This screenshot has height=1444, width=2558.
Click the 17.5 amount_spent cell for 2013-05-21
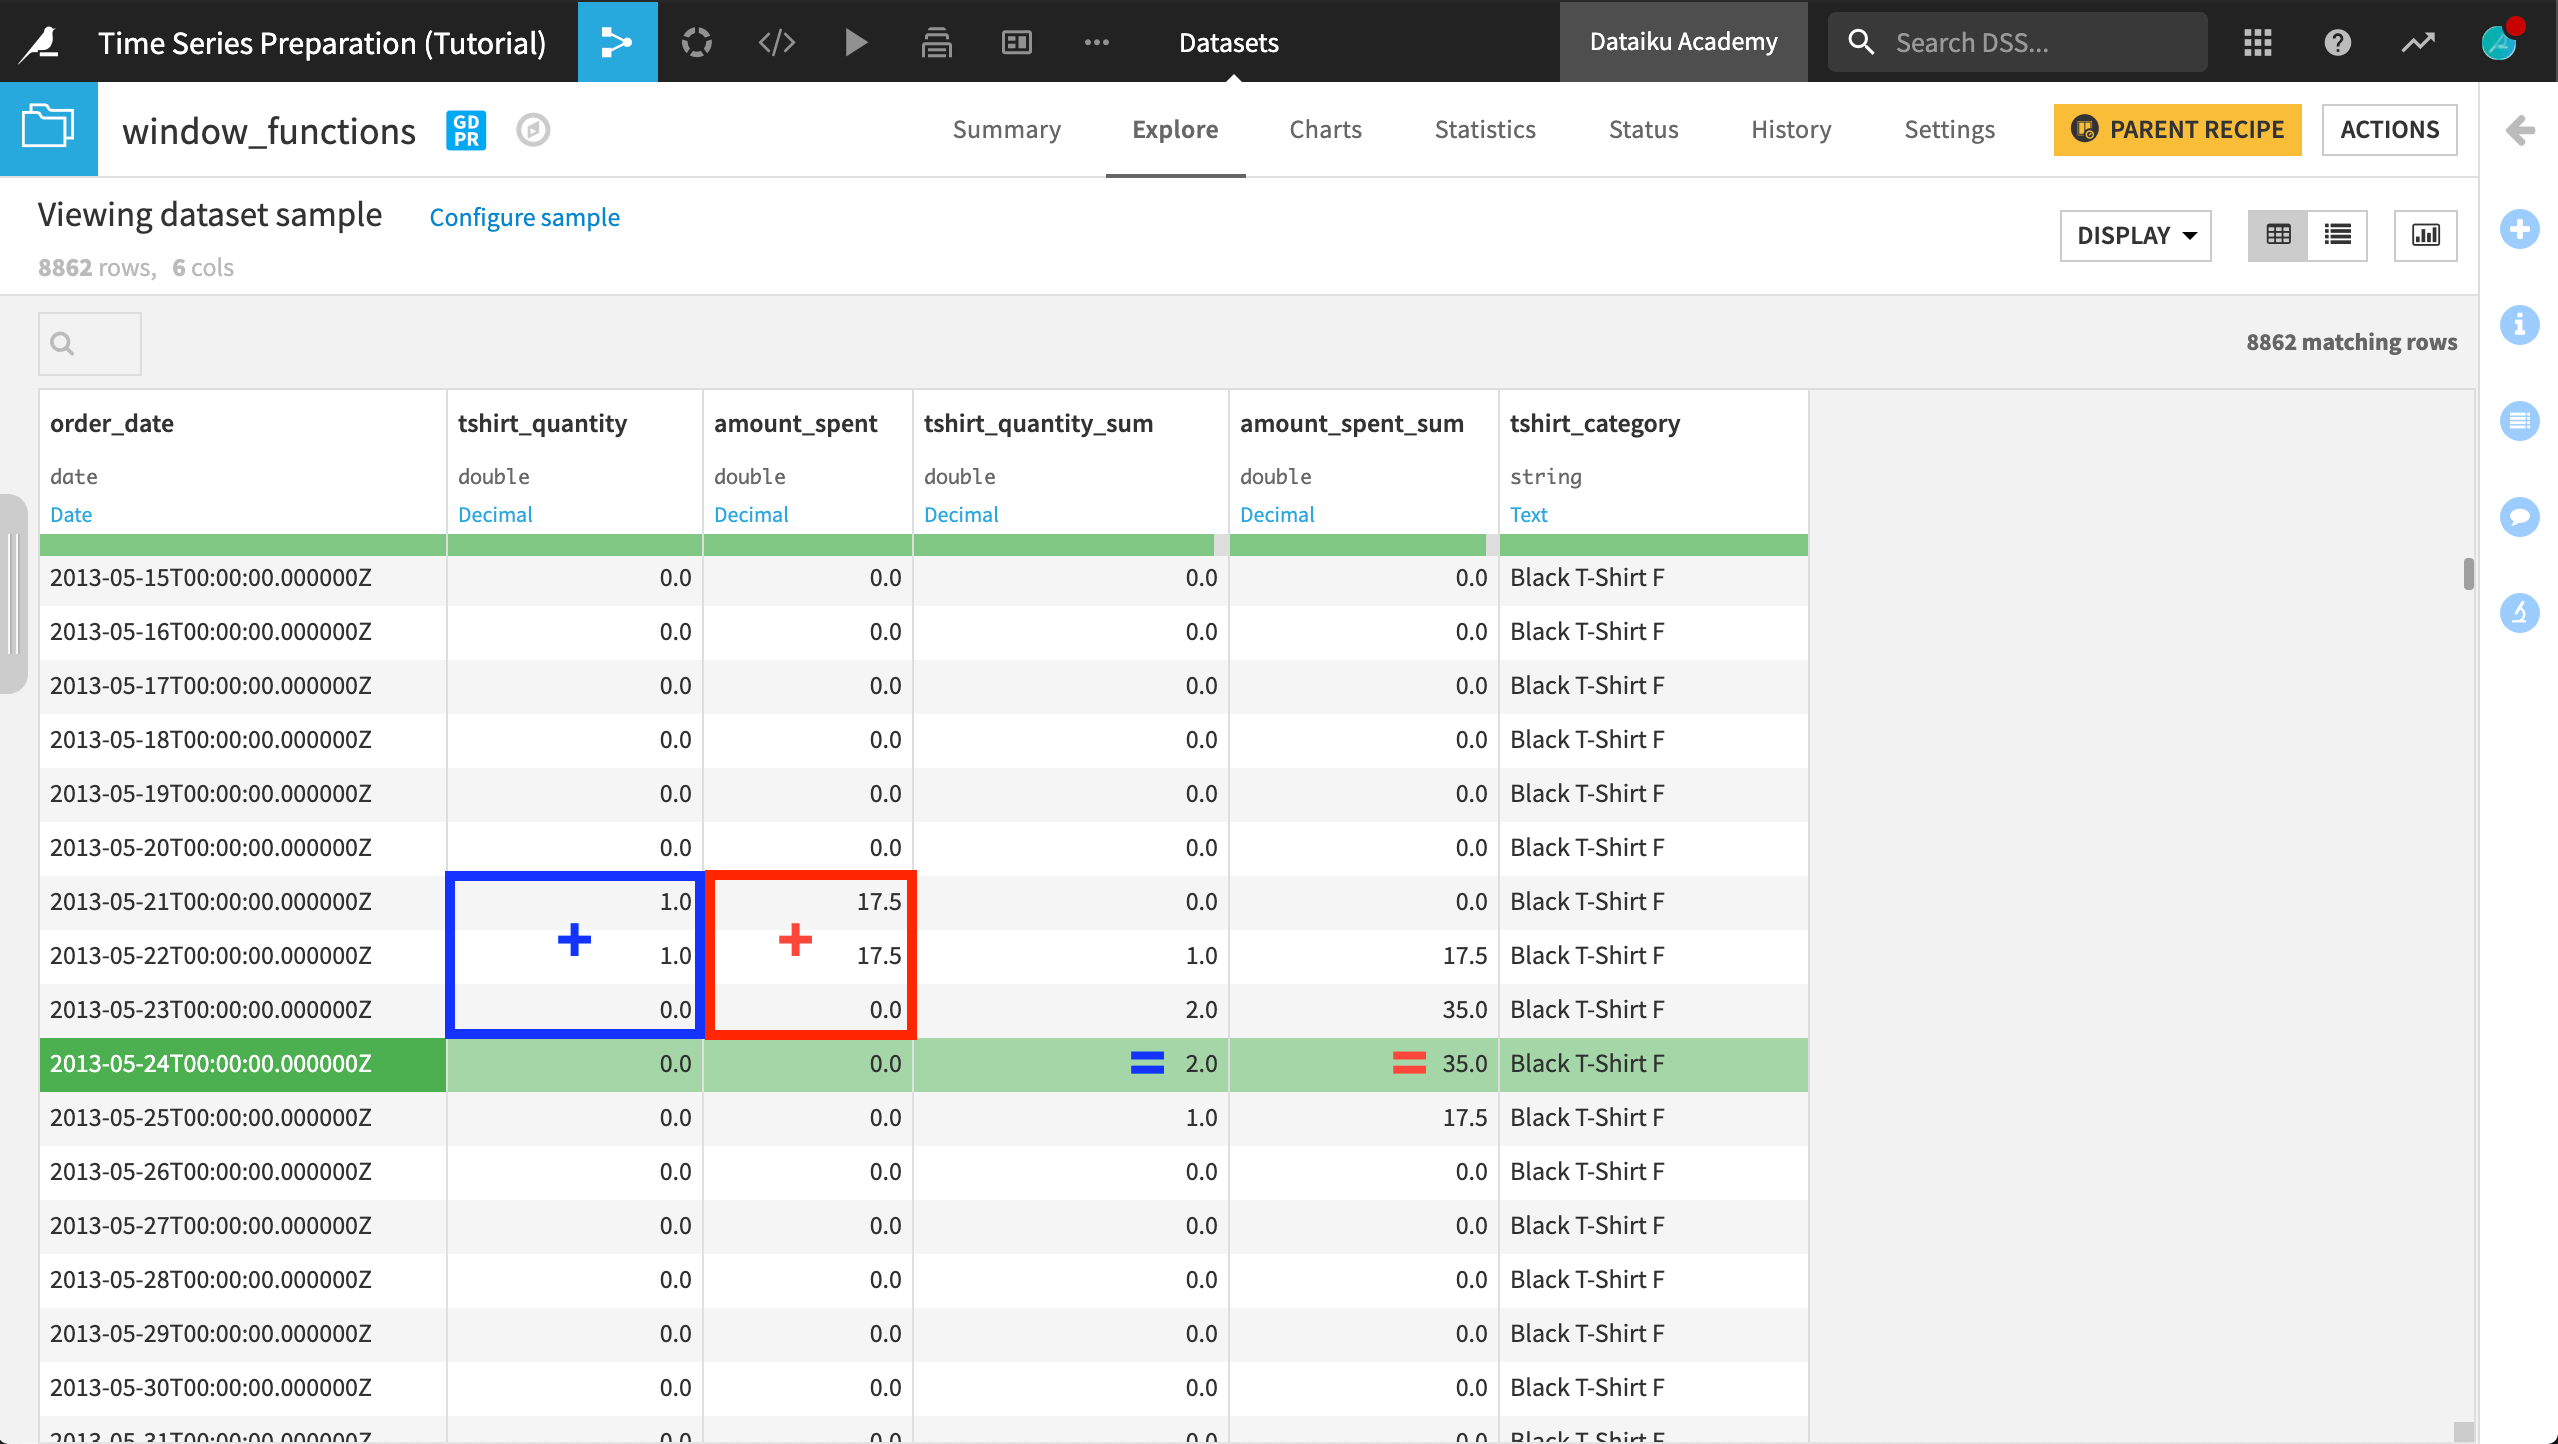click(x=808, y=902)
